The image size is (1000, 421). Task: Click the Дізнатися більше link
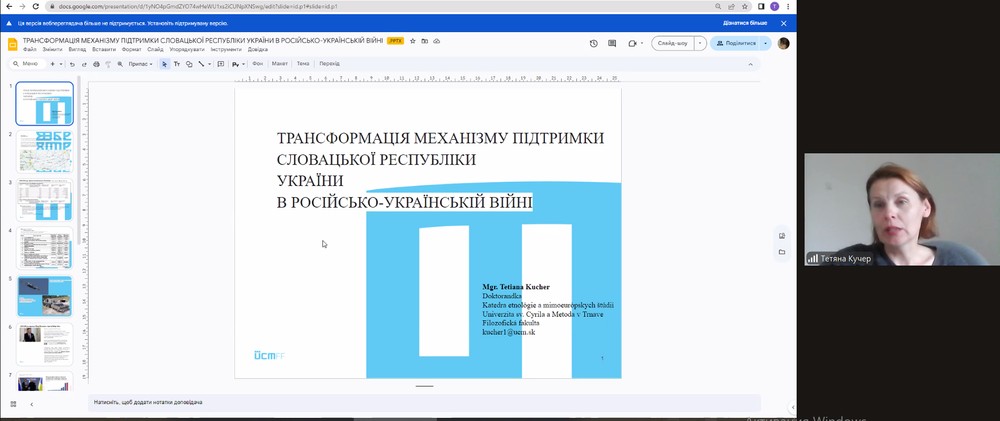click(x=745, y=22)
